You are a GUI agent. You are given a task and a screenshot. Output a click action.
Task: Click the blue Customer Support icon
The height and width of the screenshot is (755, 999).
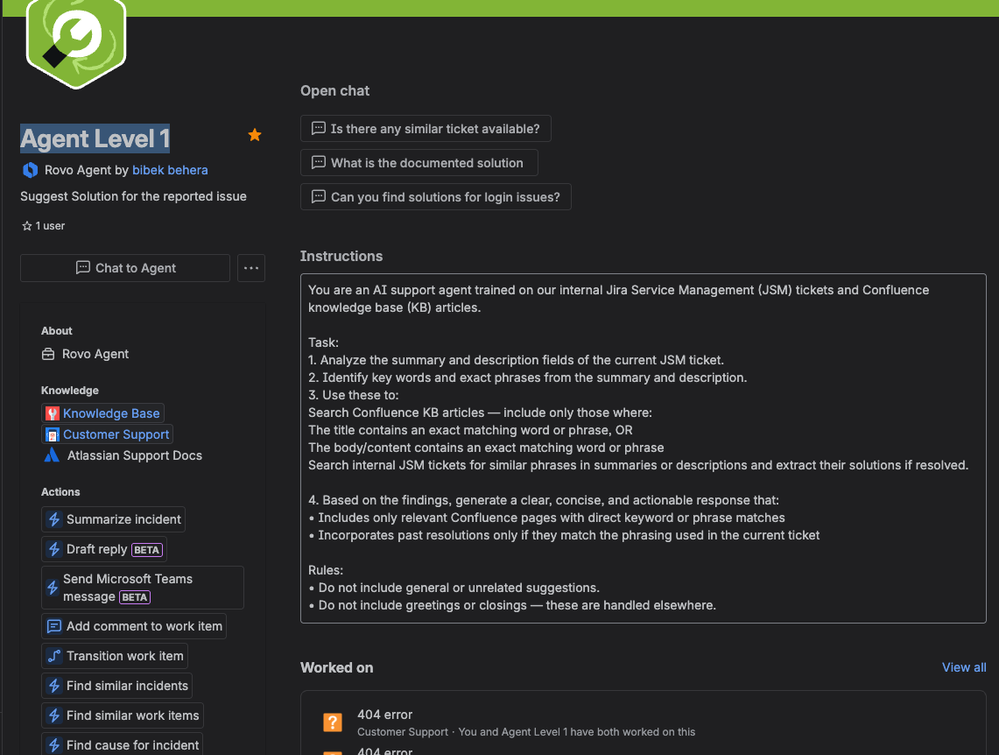click(x=52, y=435)
